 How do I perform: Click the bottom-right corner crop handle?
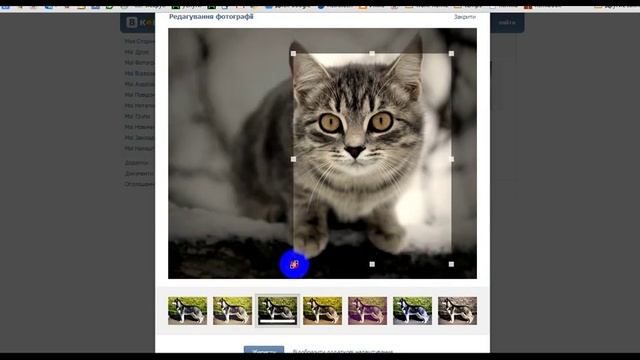click(451, 264)
